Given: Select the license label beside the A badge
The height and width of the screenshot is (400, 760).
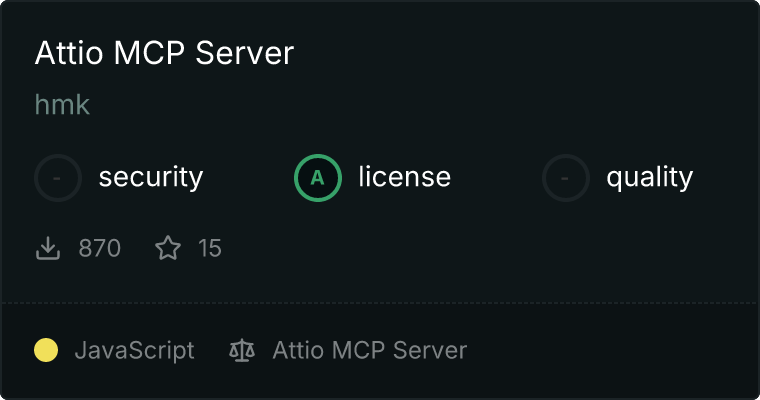Looking at the screenshot, I should point(404,178).
